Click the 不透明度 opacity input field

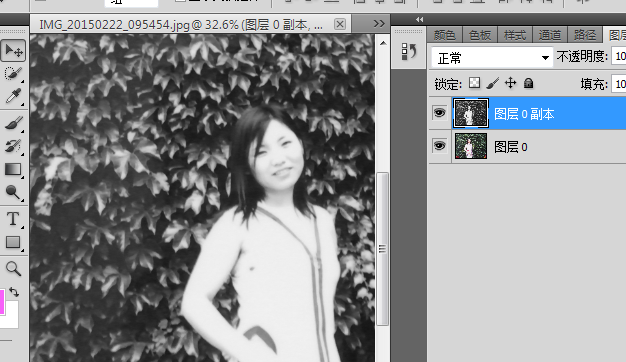point(619,56)
